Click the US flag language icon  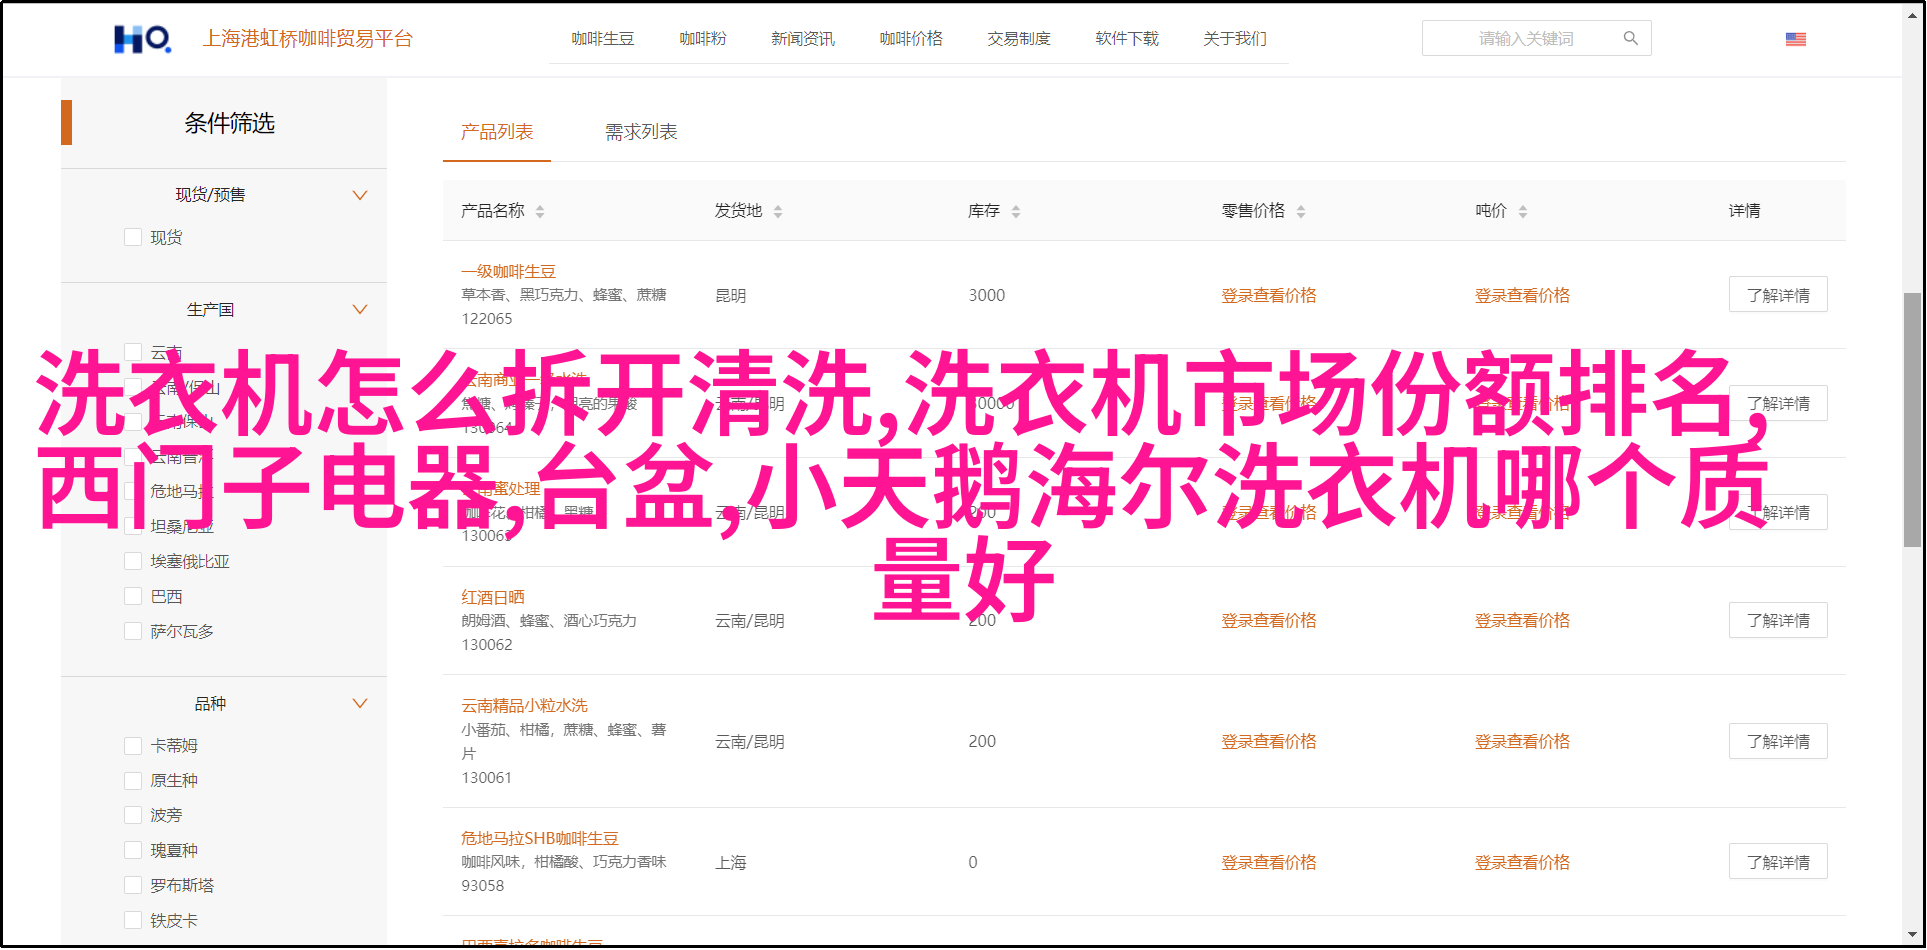pyautogui.click(x=1796, y=39)
